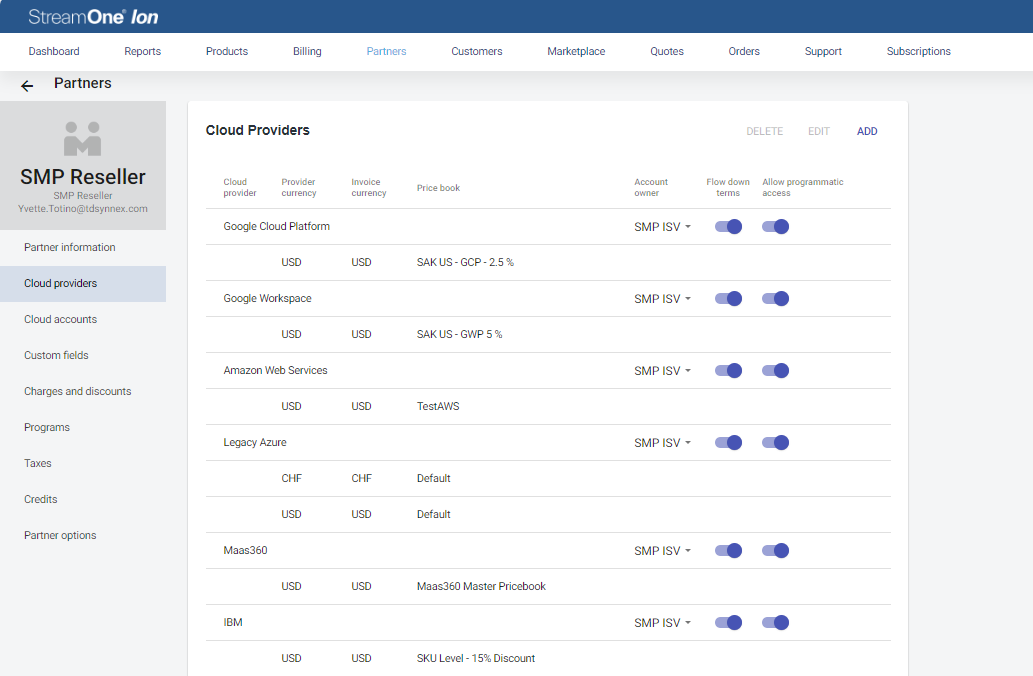Toggle Allow programmatic access for Amazon Web Services
Image resolution: width=1033 pixels, height=676 pixels.
(x=775, y=370)
